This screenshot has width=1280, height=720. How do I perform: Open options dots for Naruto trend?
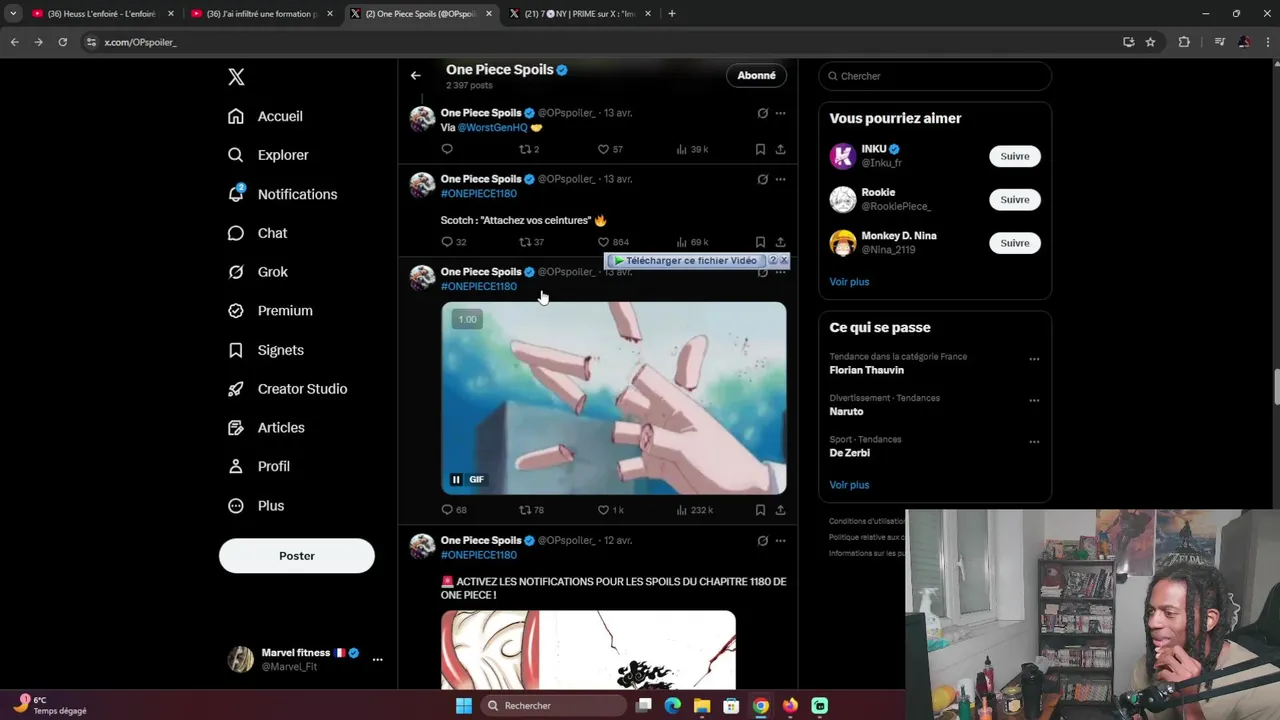[x=1034, y=401]
